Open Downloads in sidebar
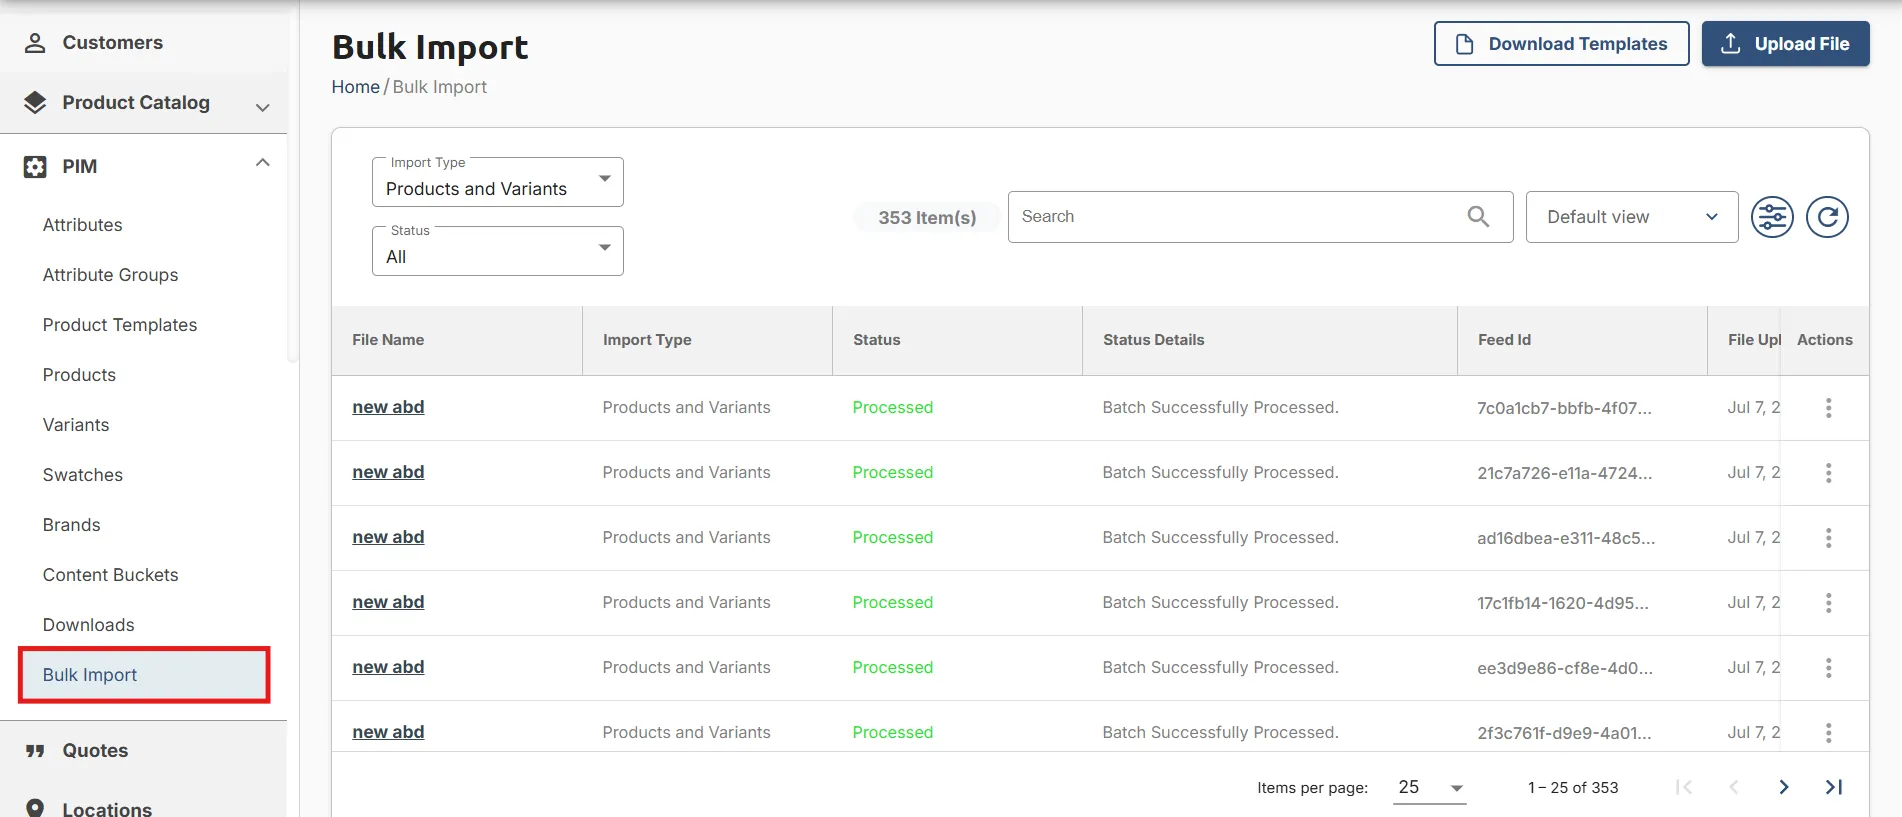The height and width of the screenshot is (817, 1902). click(89, 625)
